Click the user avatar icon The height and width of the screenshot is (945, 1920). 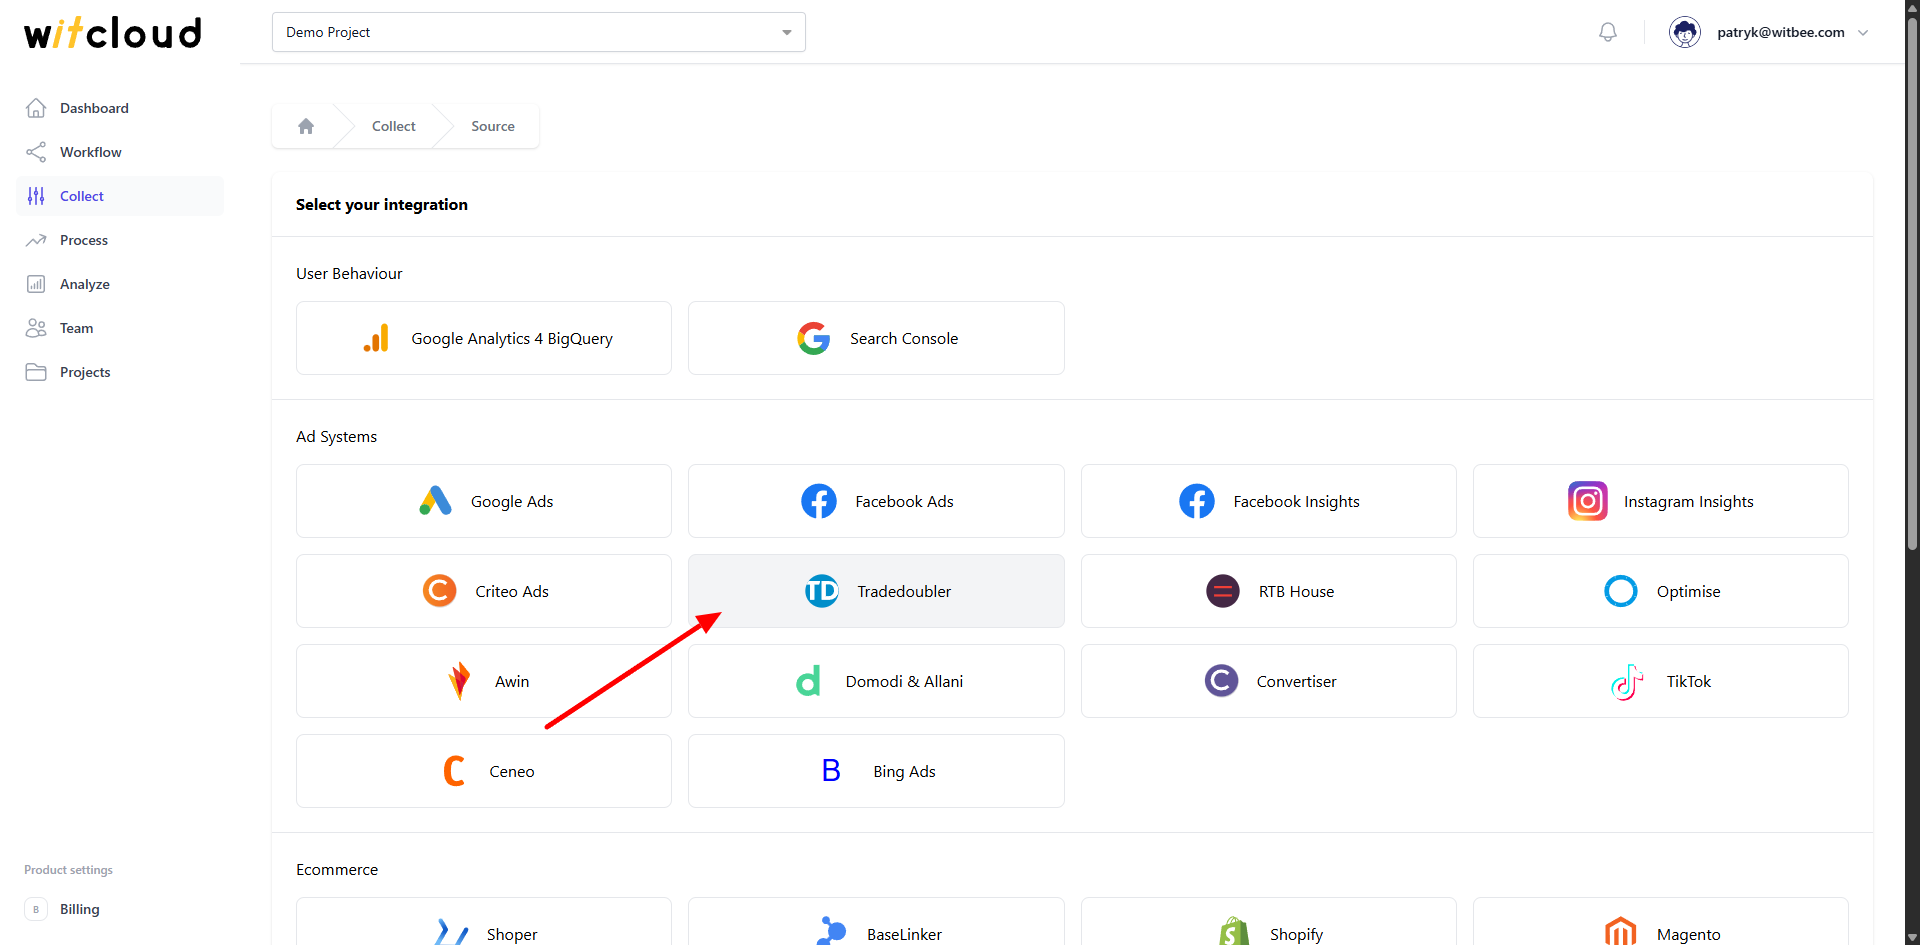tap(1685, 32)
